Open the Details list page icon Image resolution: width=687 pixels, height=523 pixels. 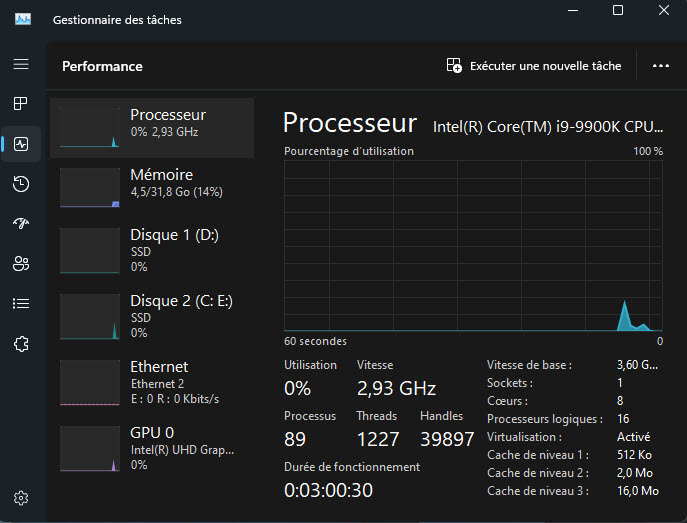coord(21,304)
